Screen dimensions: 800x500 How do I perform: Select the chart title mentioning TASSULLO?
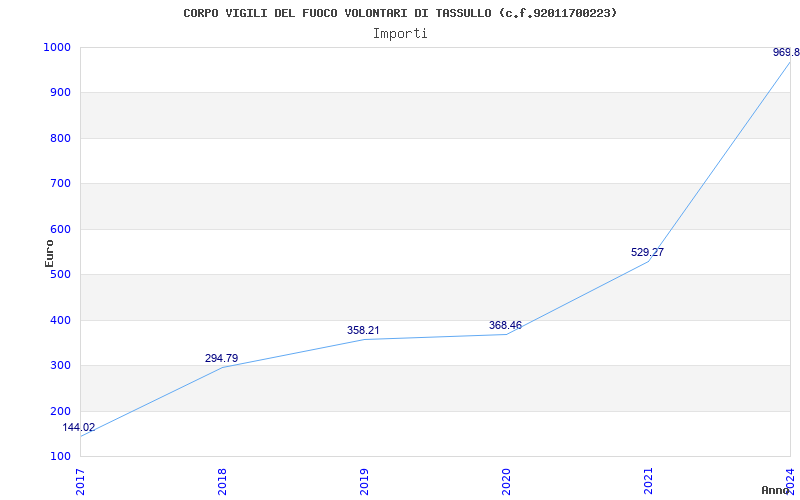(400, 13)
